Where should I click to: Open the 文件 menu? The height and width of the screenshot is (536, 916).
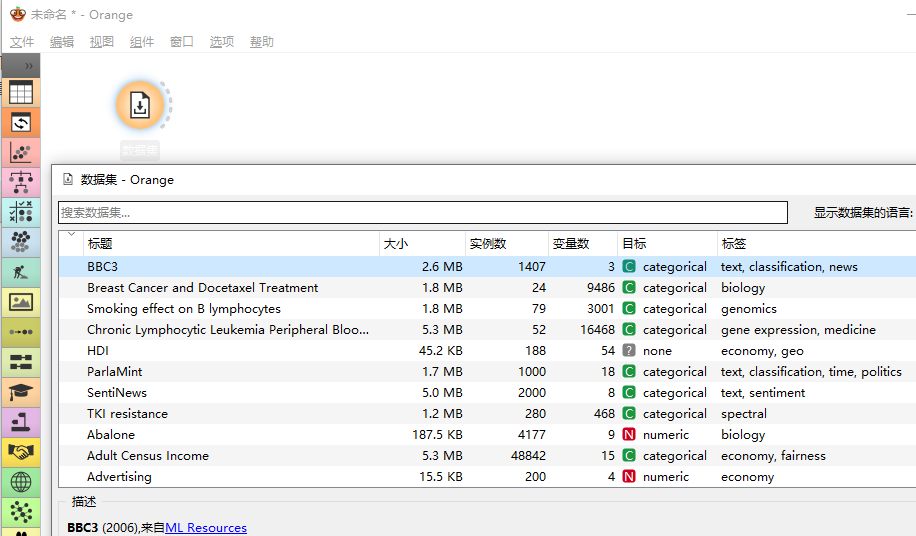(22, 42)
